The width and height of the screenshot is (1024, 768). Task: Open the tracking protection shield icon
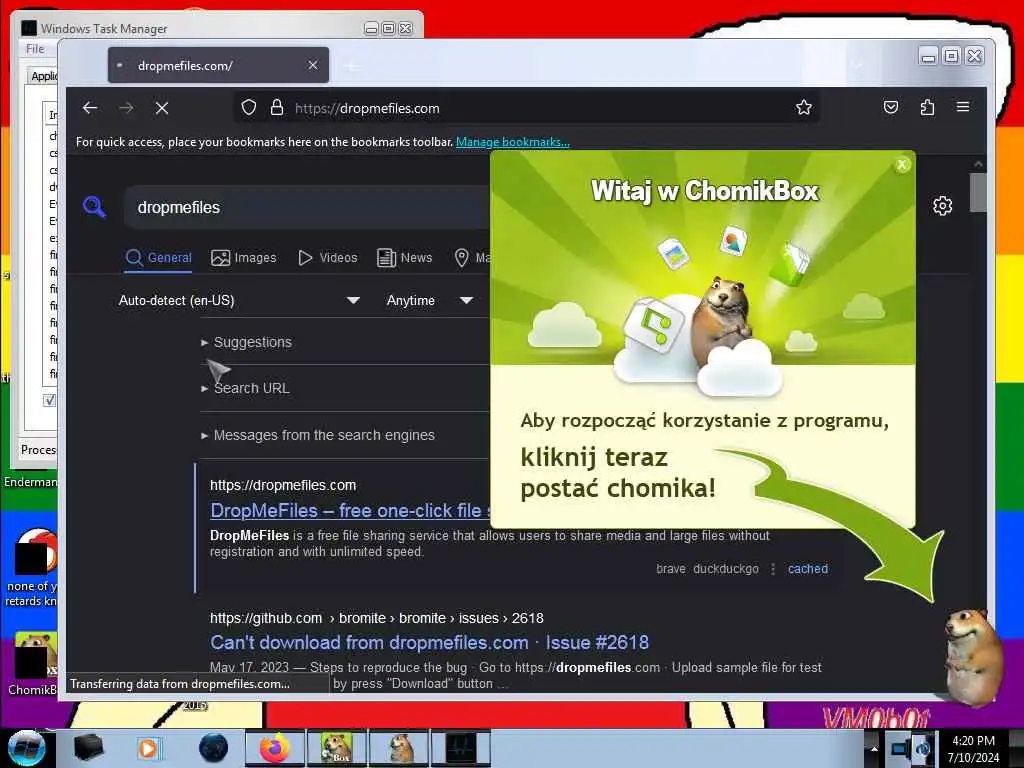pyautogui.click(x=249, y=107)
